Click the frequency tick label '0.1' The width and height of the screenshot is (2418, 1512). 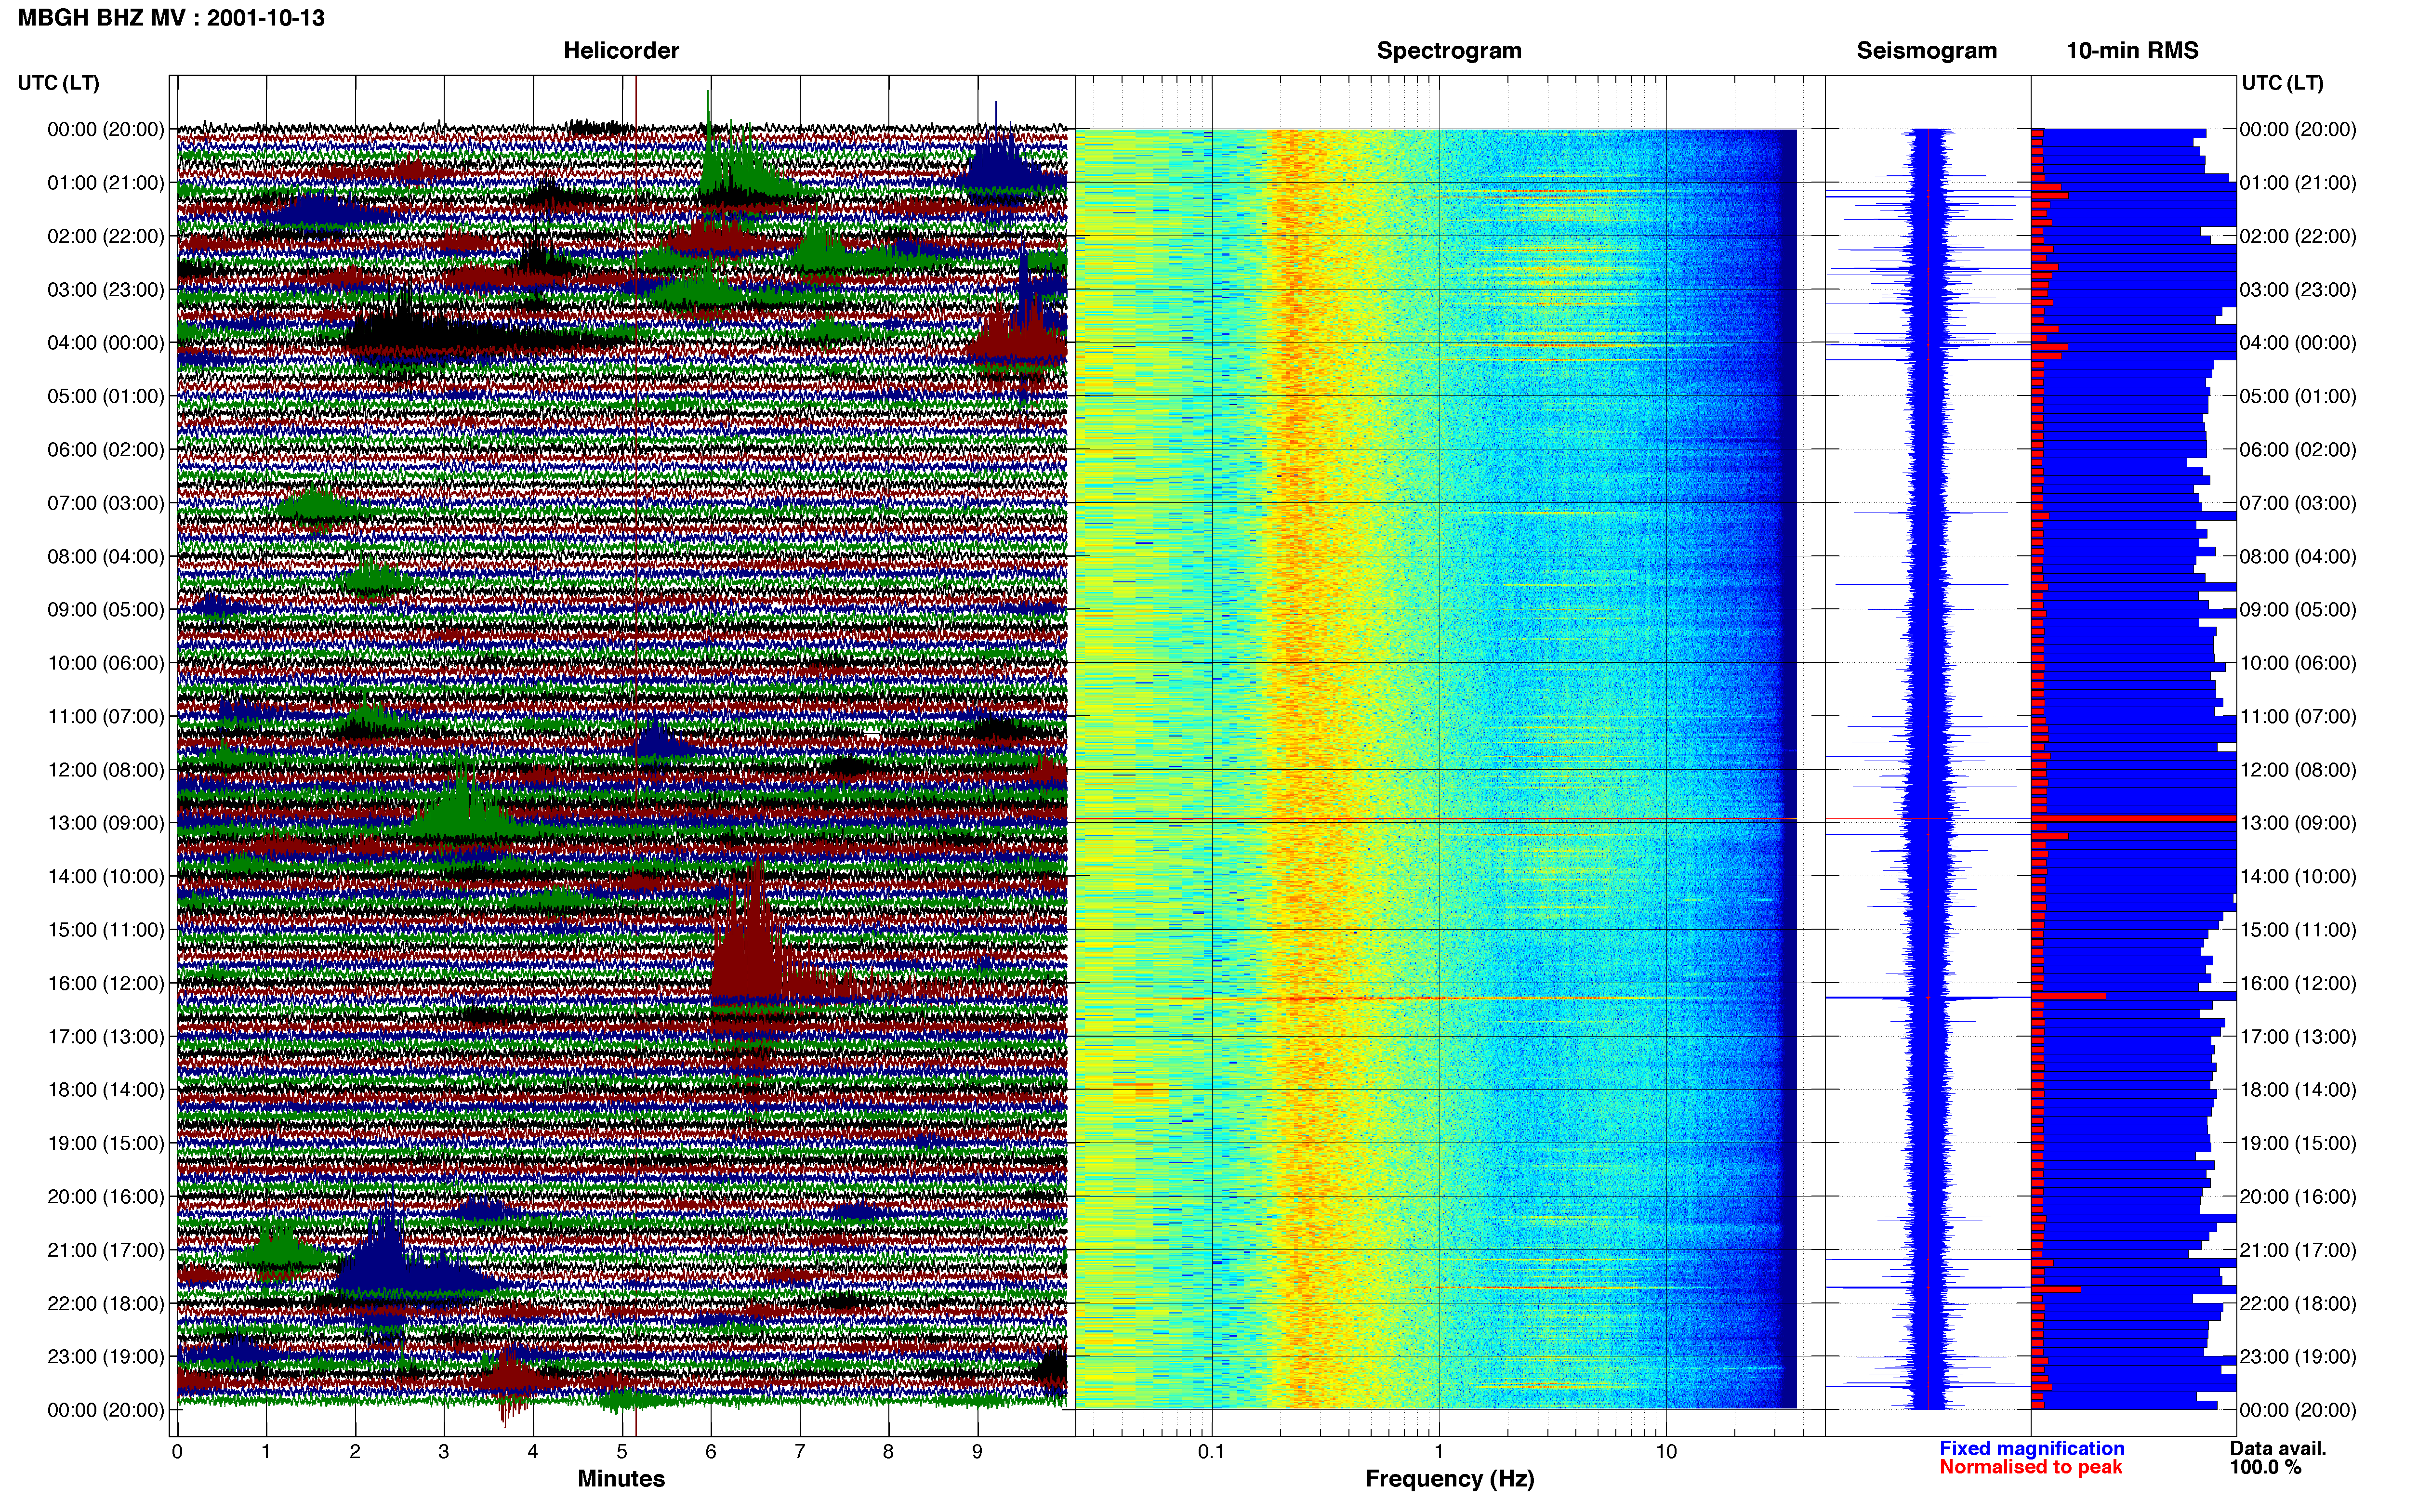coord(1211,1452)
